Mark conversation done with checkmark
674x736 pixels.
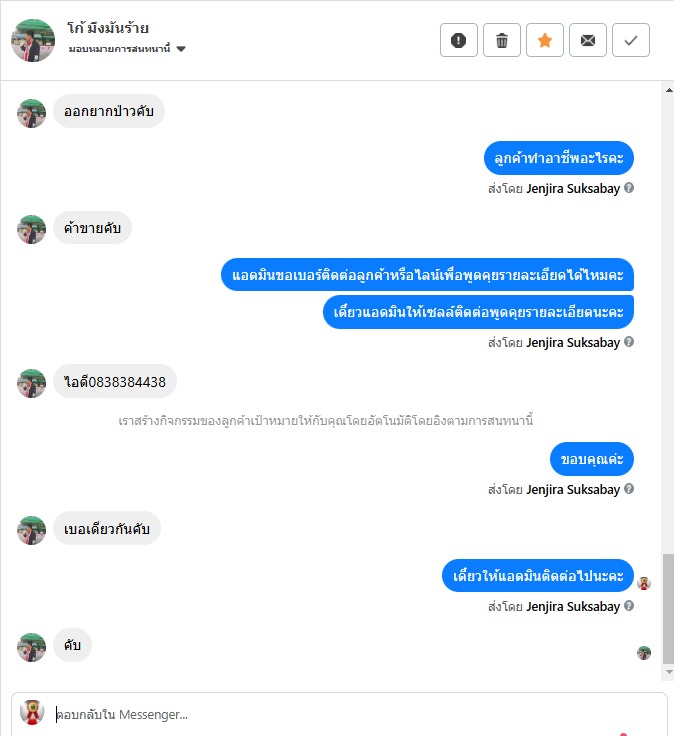[631, 40]
